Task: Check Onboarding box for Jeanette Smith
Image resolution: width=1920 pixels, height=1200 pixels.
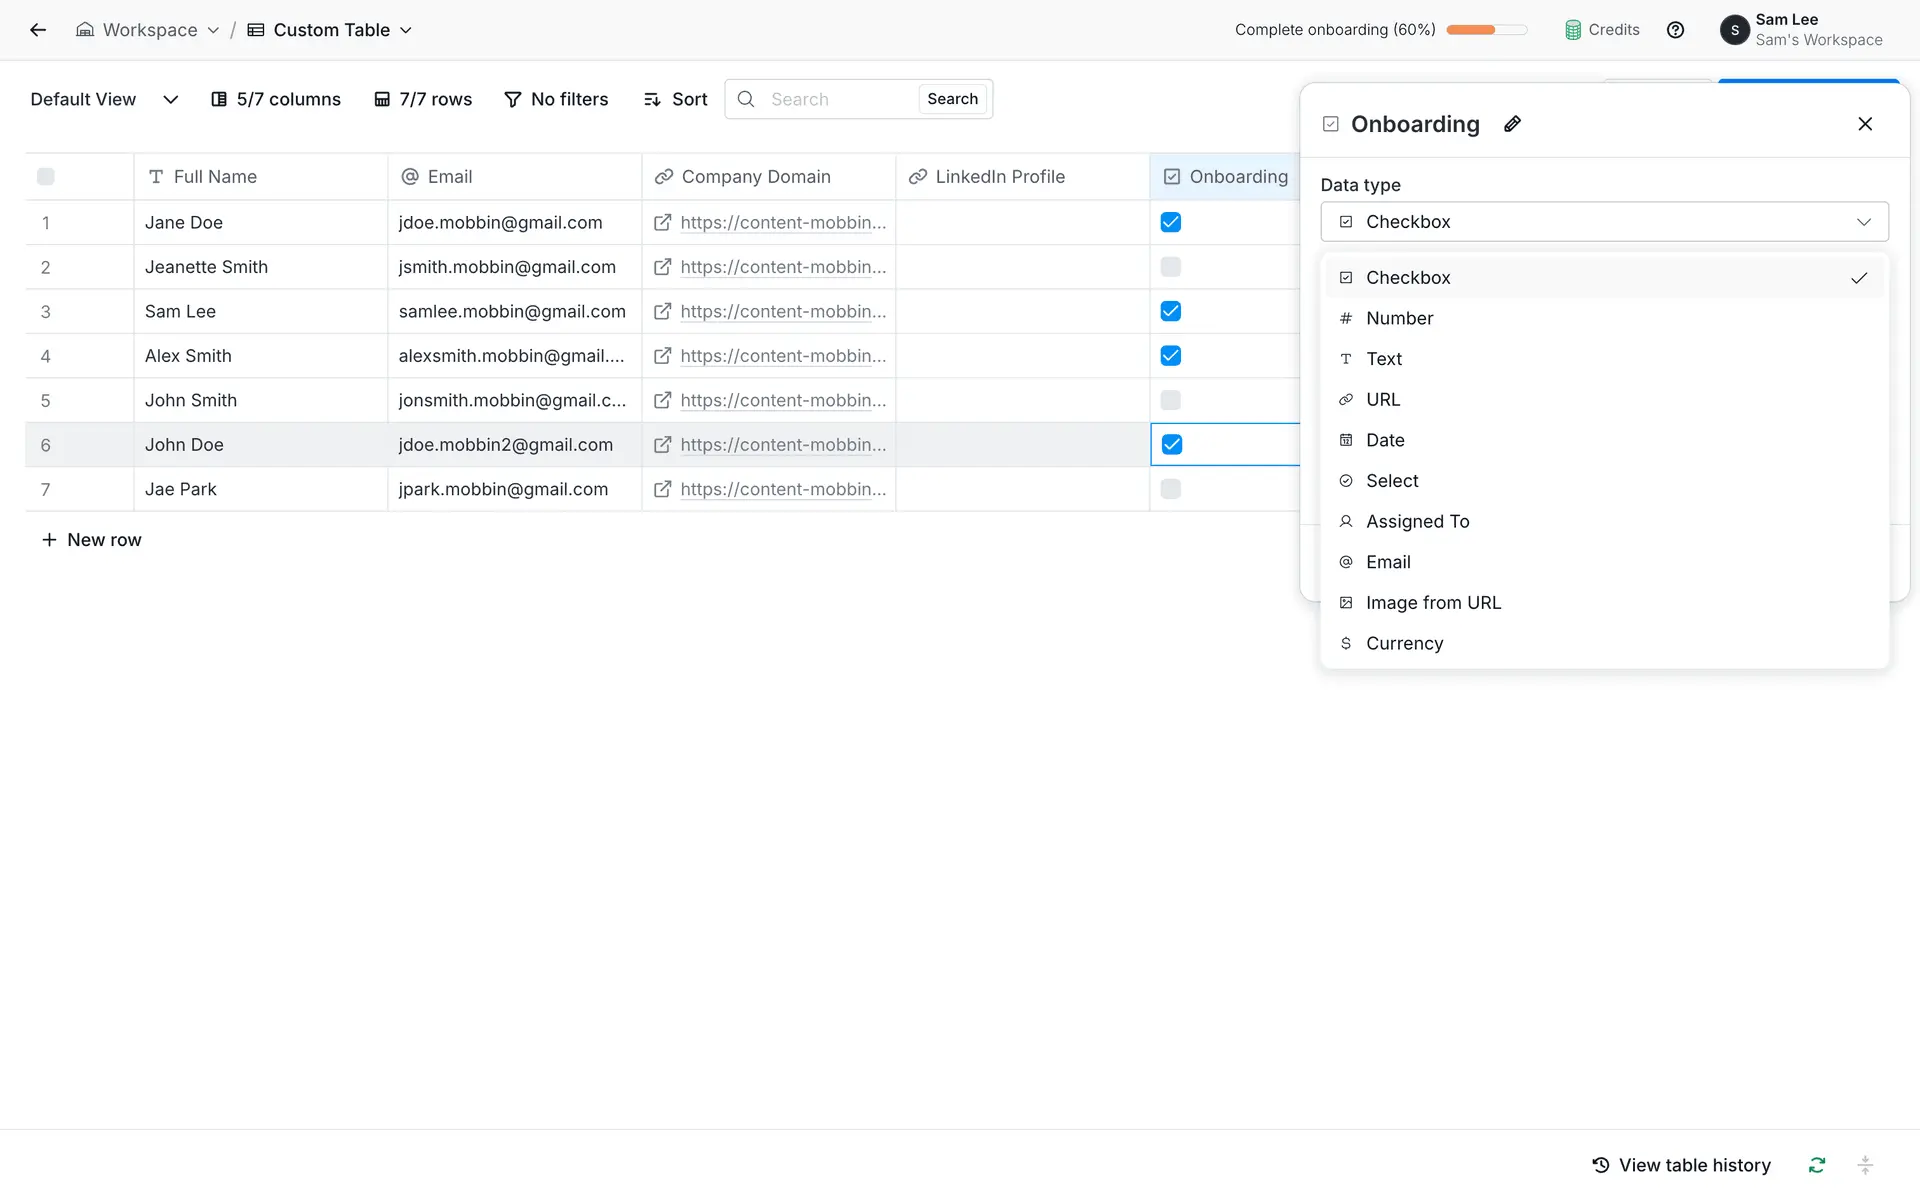Action: (x=1170, y=267)
